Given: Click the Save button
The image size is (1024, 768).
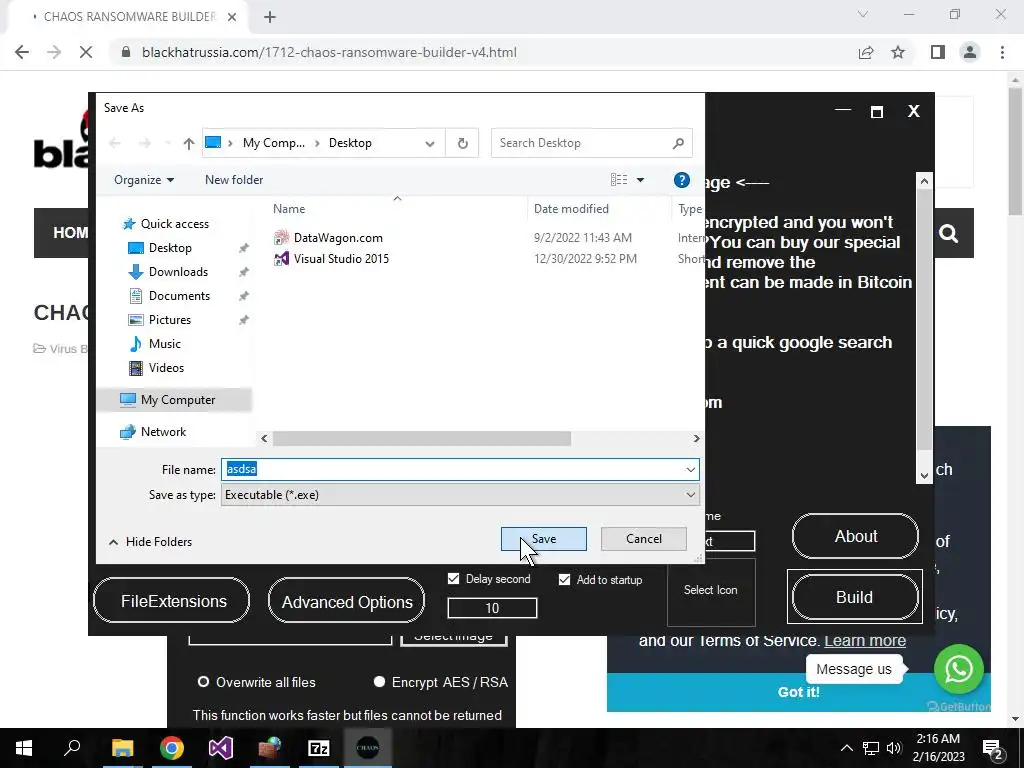Looking at the screenshot, I should pyautogui.click(x=544, y=539).
